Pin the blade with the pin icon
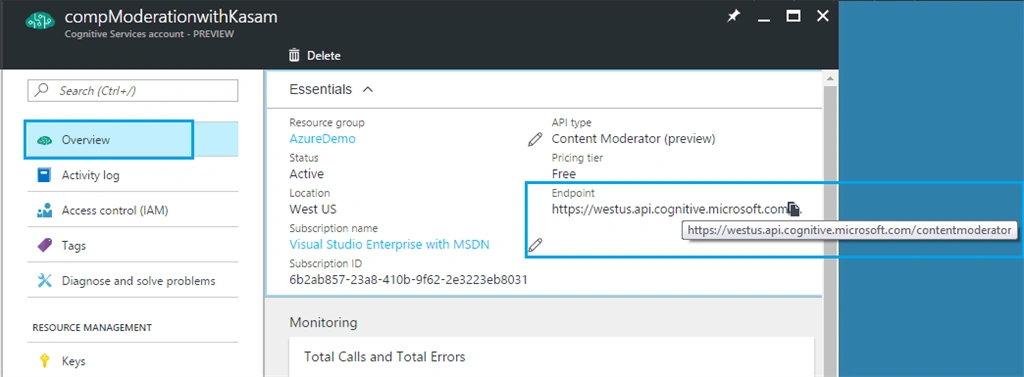Image resolution: width=1024 pixels, height=377 pixels. (x=733, y=18)
